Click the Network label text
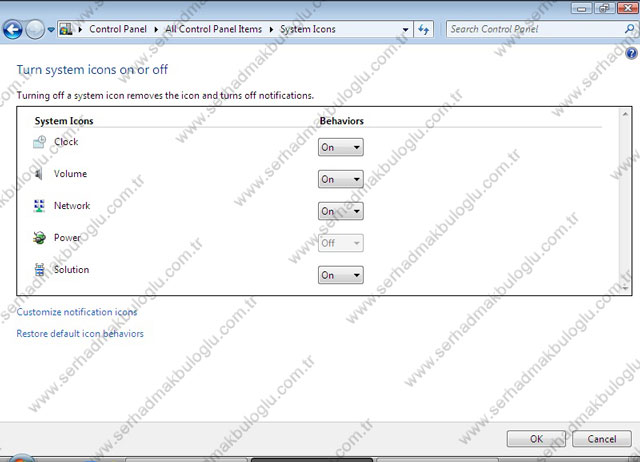The image size is (640, 462). click(72, 205)
